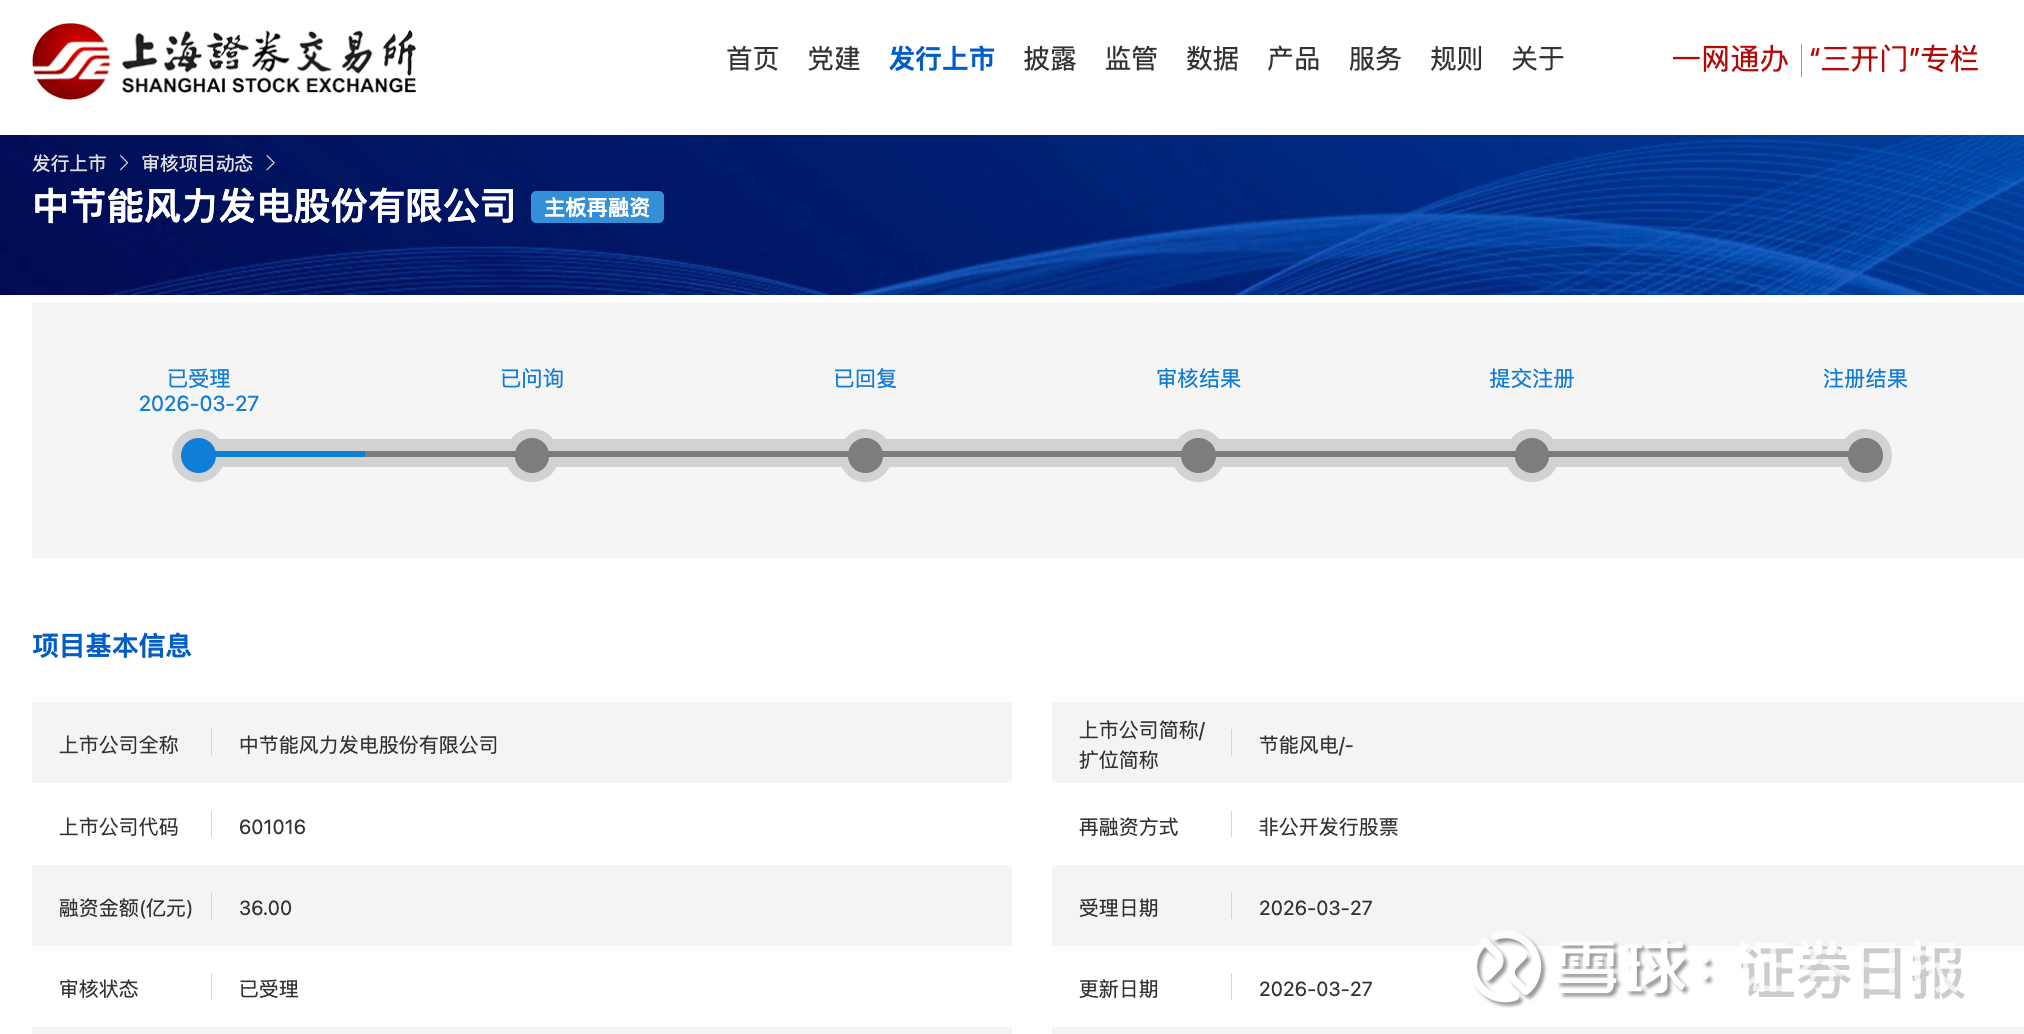The image size is (2024, 1034).
Task: Click the 审核项目动态 breadcrumb link
Action: coord(197,163)
